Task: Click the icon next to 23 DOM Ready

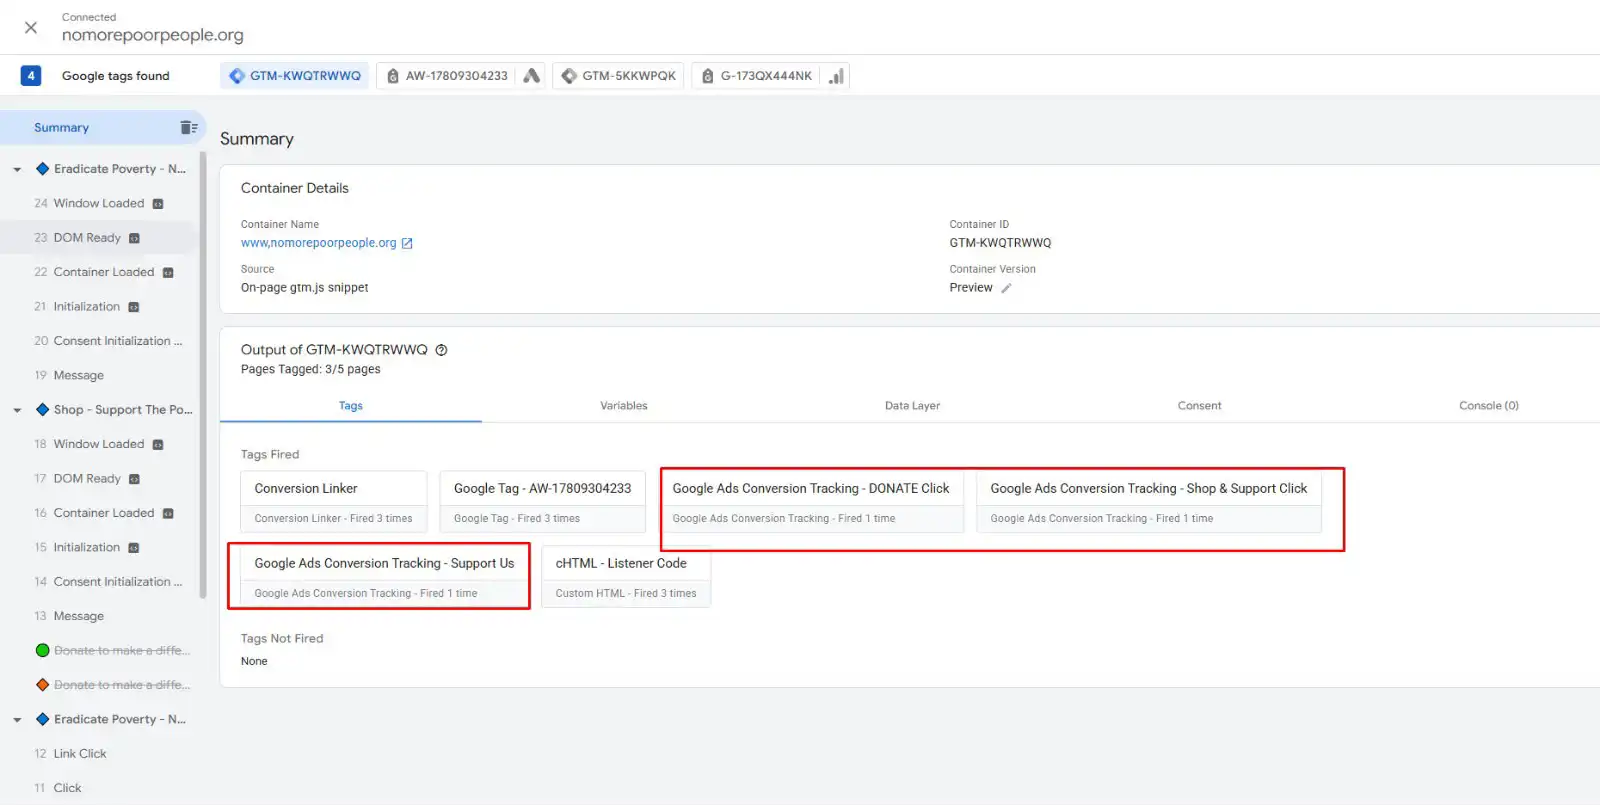Action: coord(134,238)
